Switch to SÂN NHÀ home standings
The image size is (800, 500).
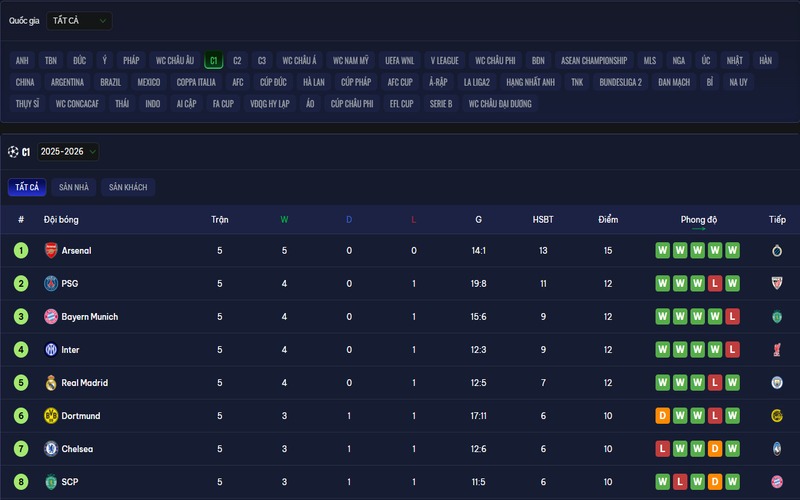[x=73, y=187]
